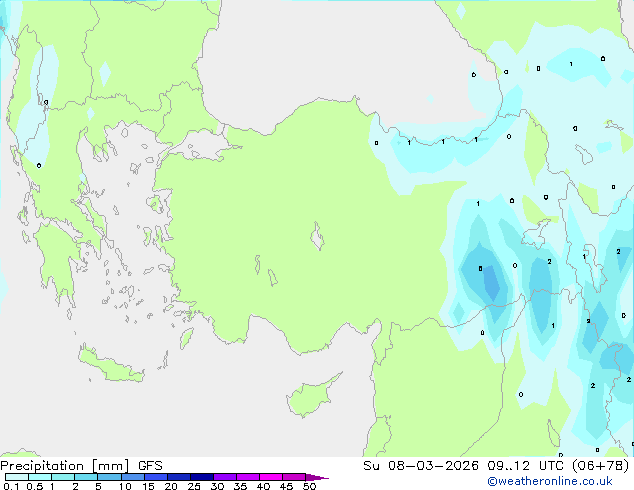Click the '25' legend scale label
The height and width of the screenshot is (490, 634).
pos(194,486)
